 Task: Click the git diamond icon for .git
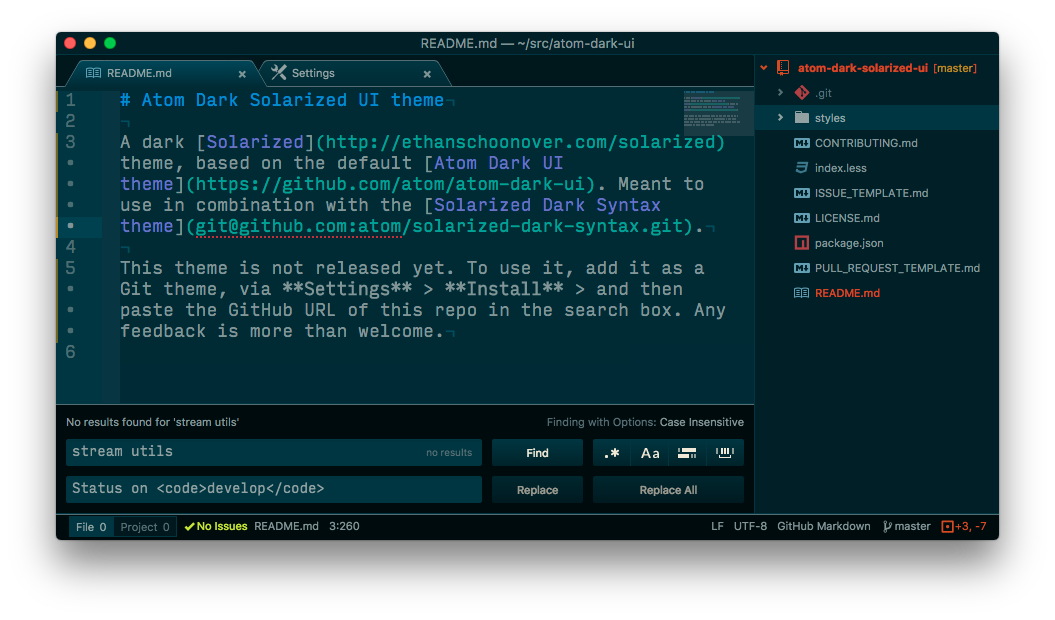(801, 93)
